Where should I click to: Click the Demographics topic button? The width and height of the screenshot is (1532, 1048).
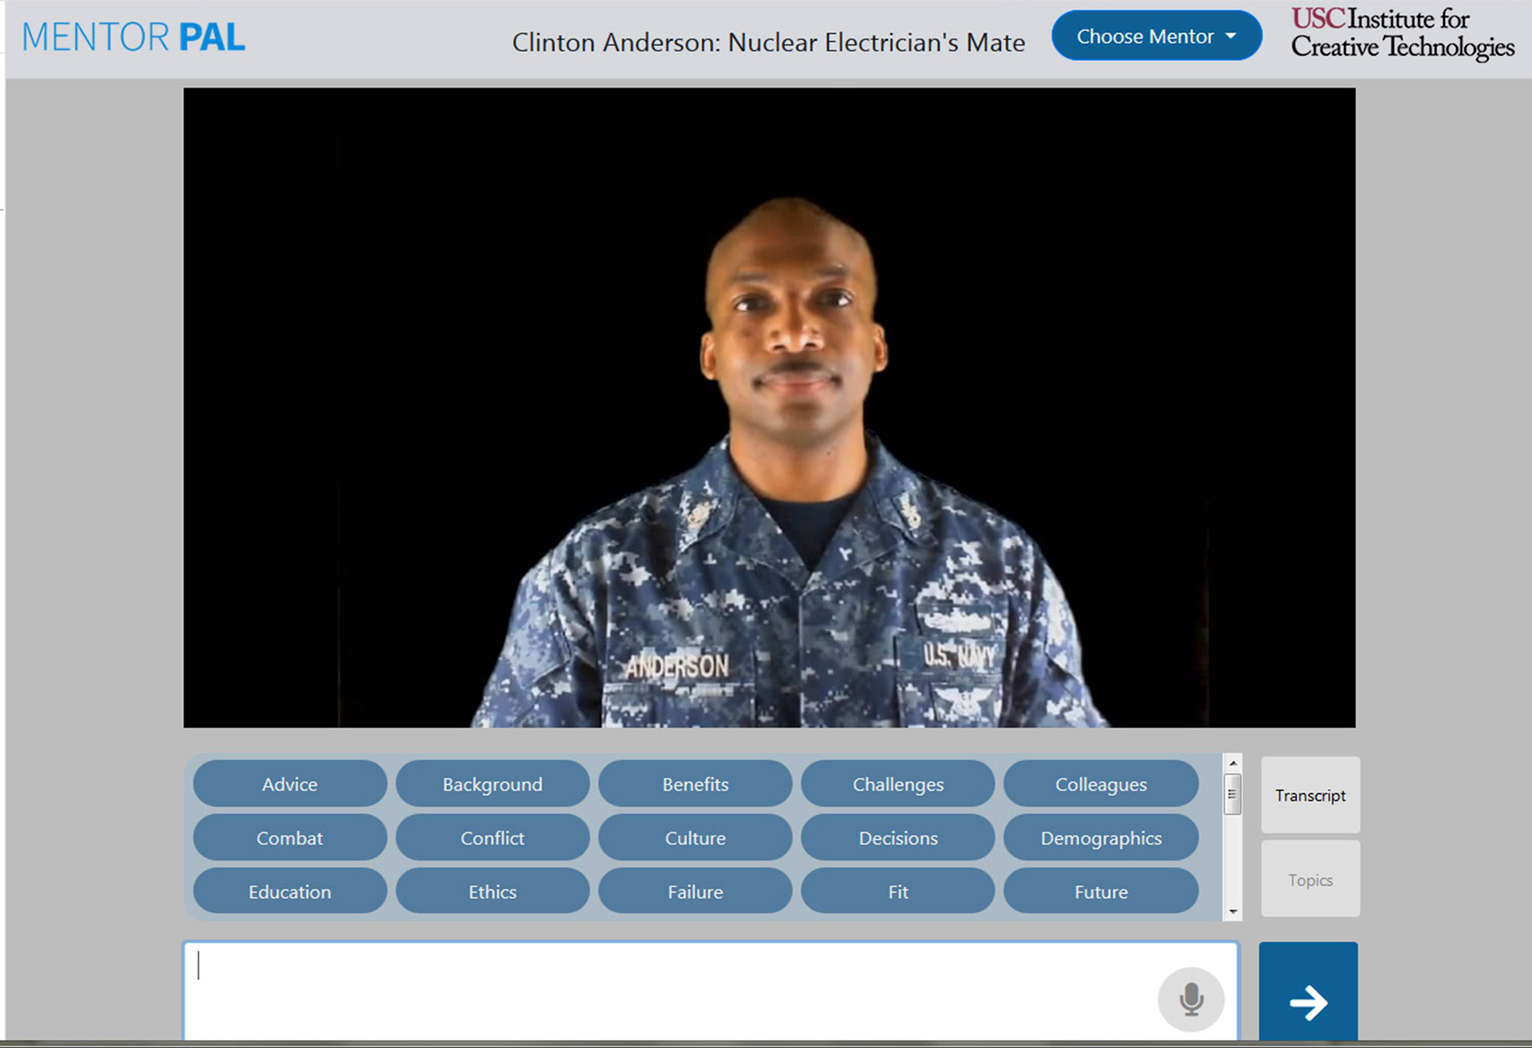(1100, 838)
